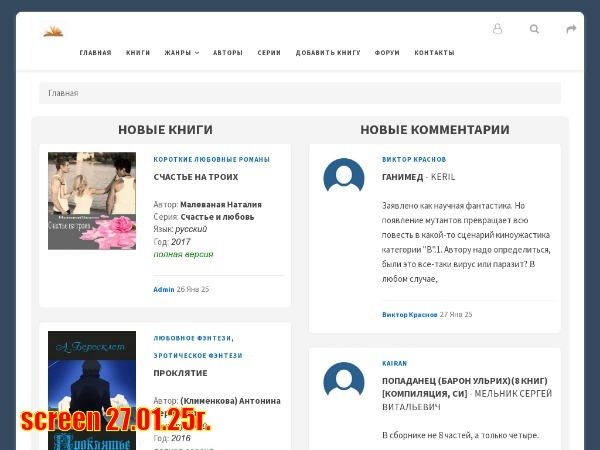600x450 pixels.
Task: Click Kairan's avatar icon
Action: tap(344, 382)
